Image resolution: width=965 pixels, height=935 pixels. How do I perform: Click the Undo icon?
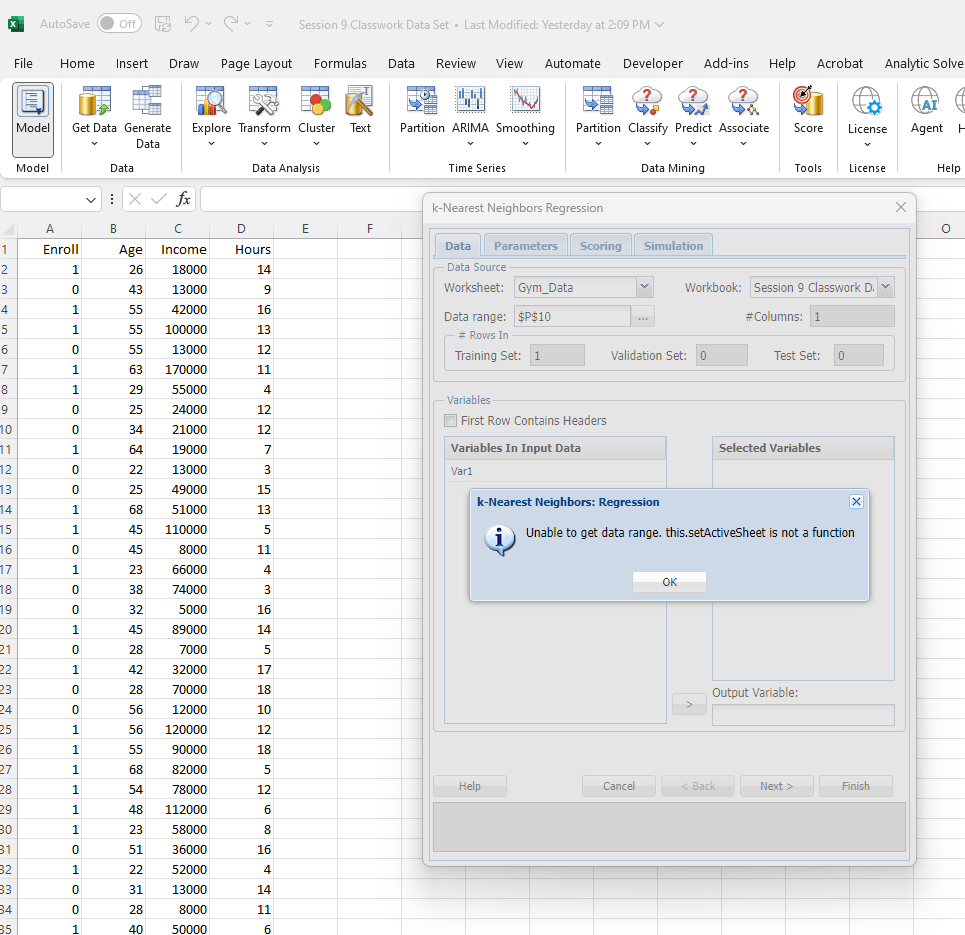(192, 24)
